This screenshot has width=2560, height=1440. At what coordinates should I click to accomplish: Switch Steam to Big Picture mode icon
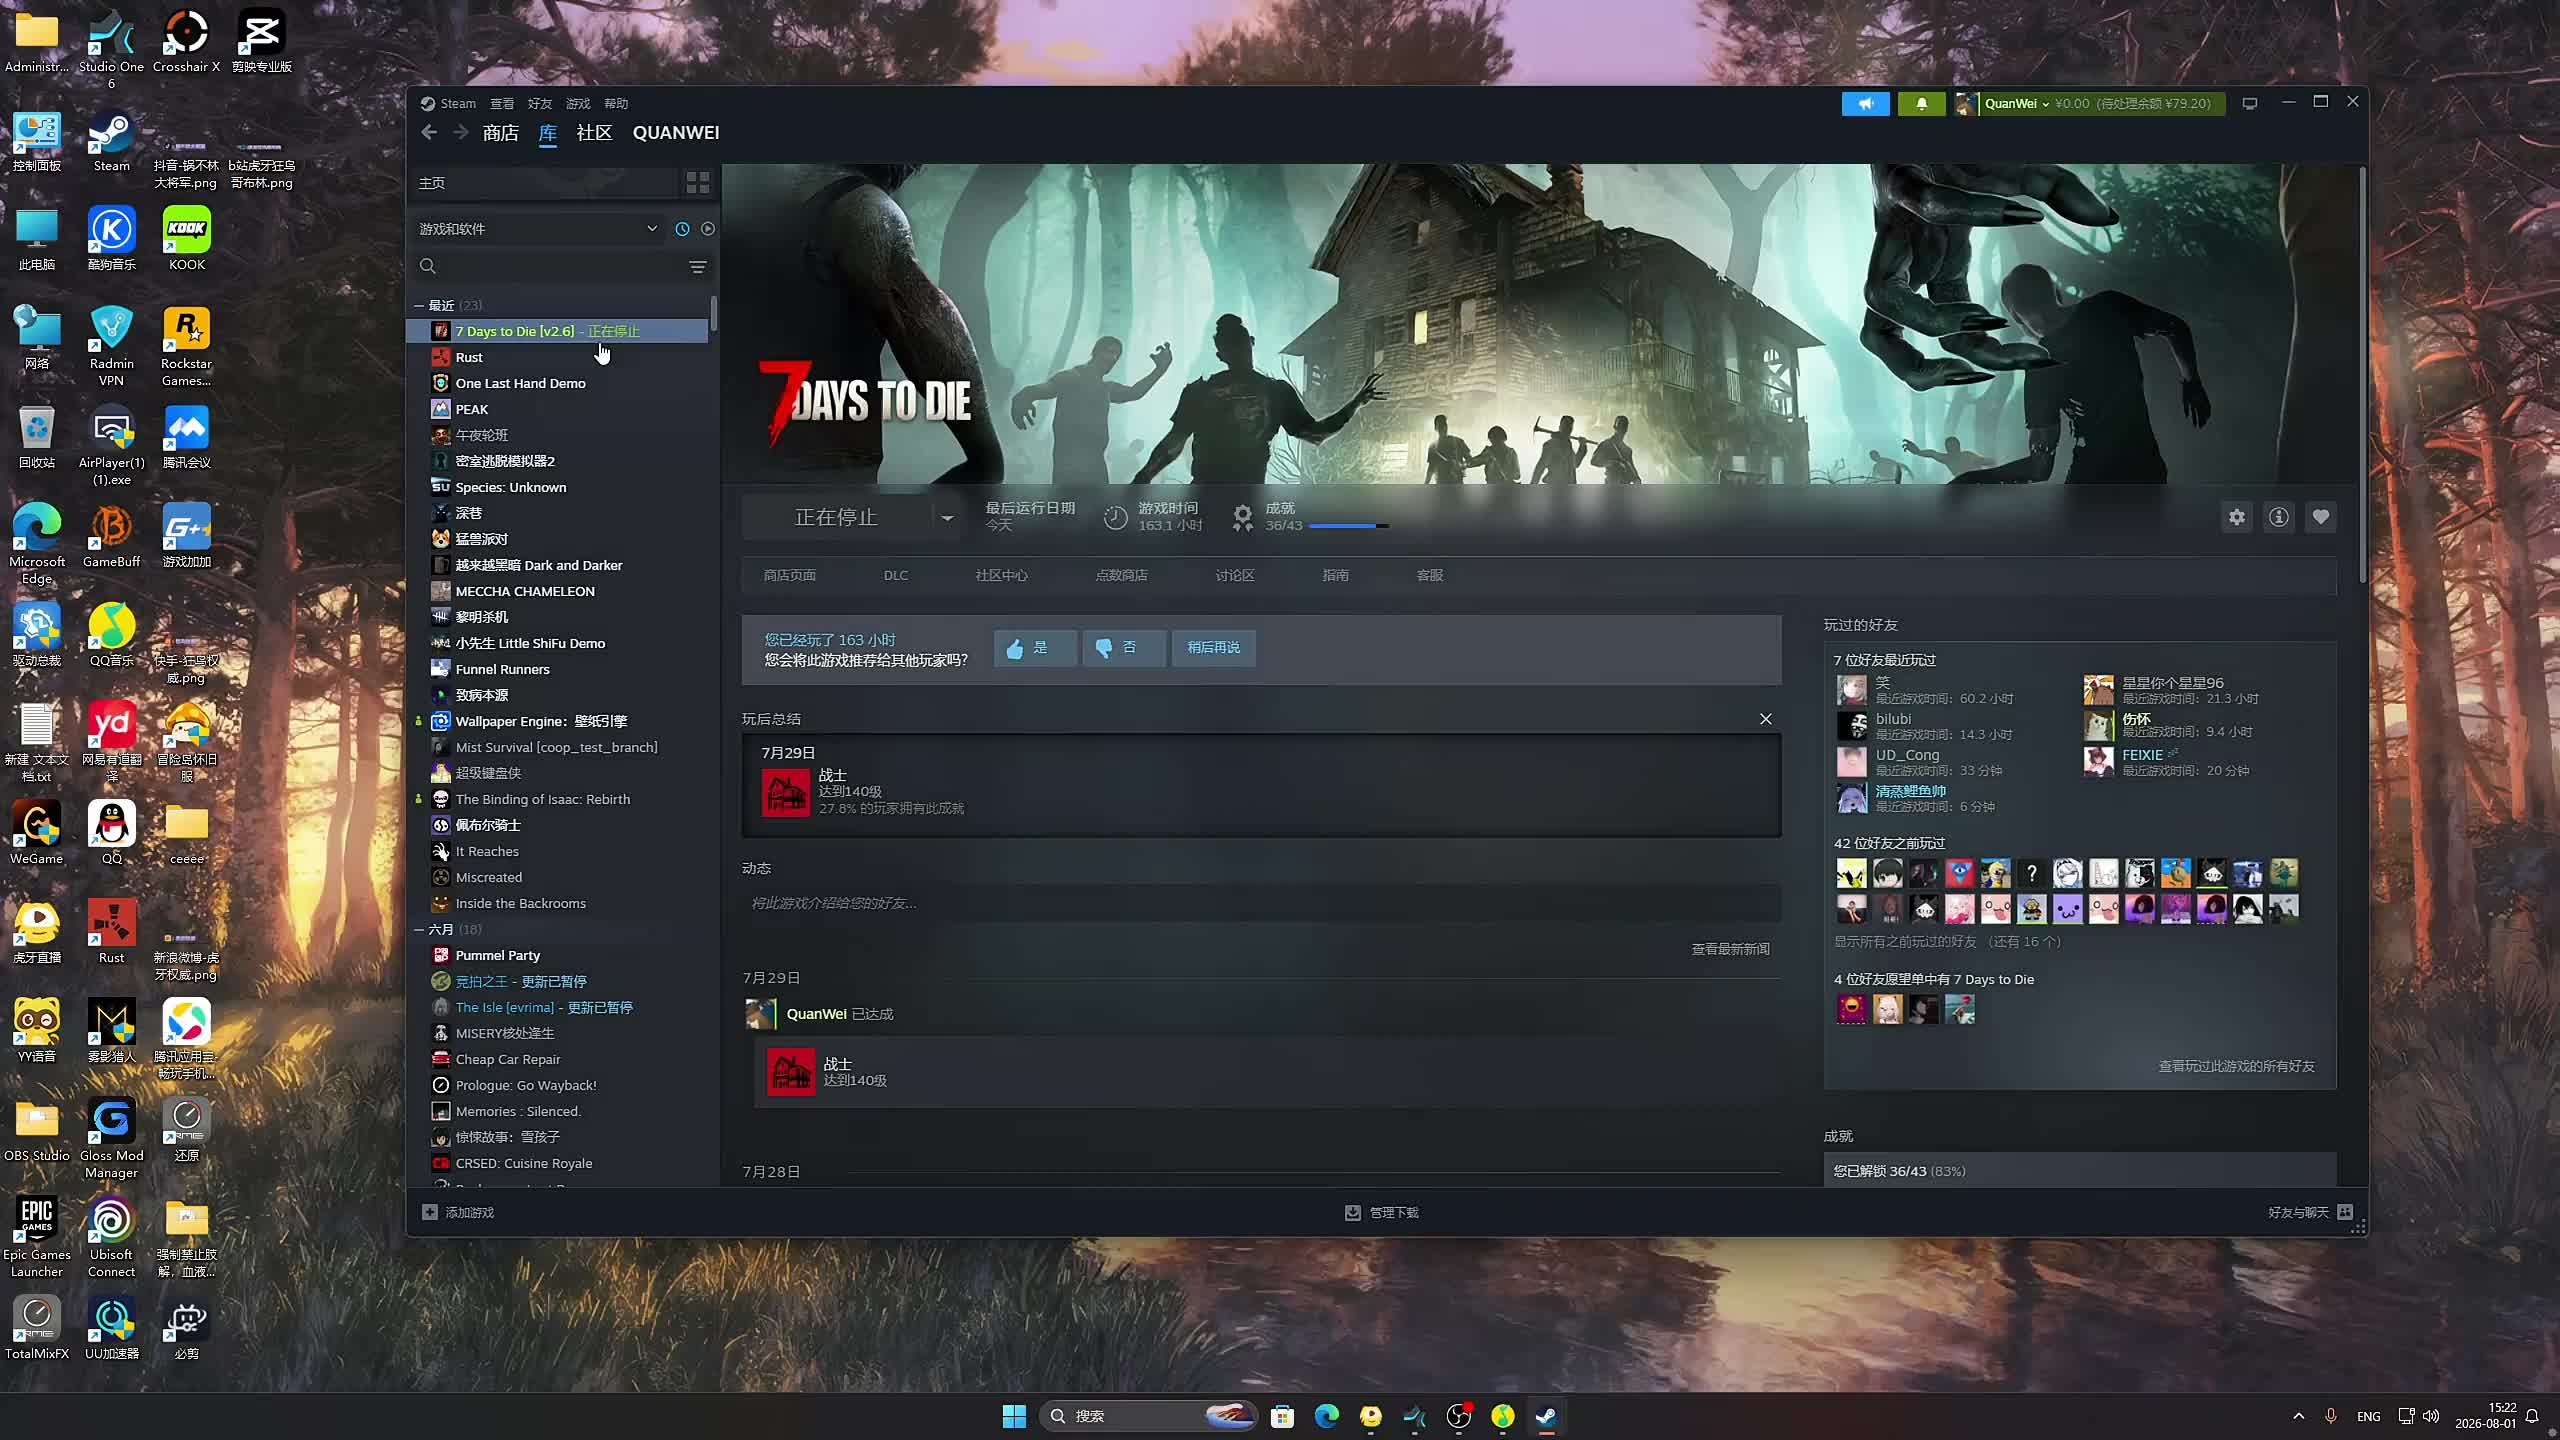click(x=2250, y=104)
